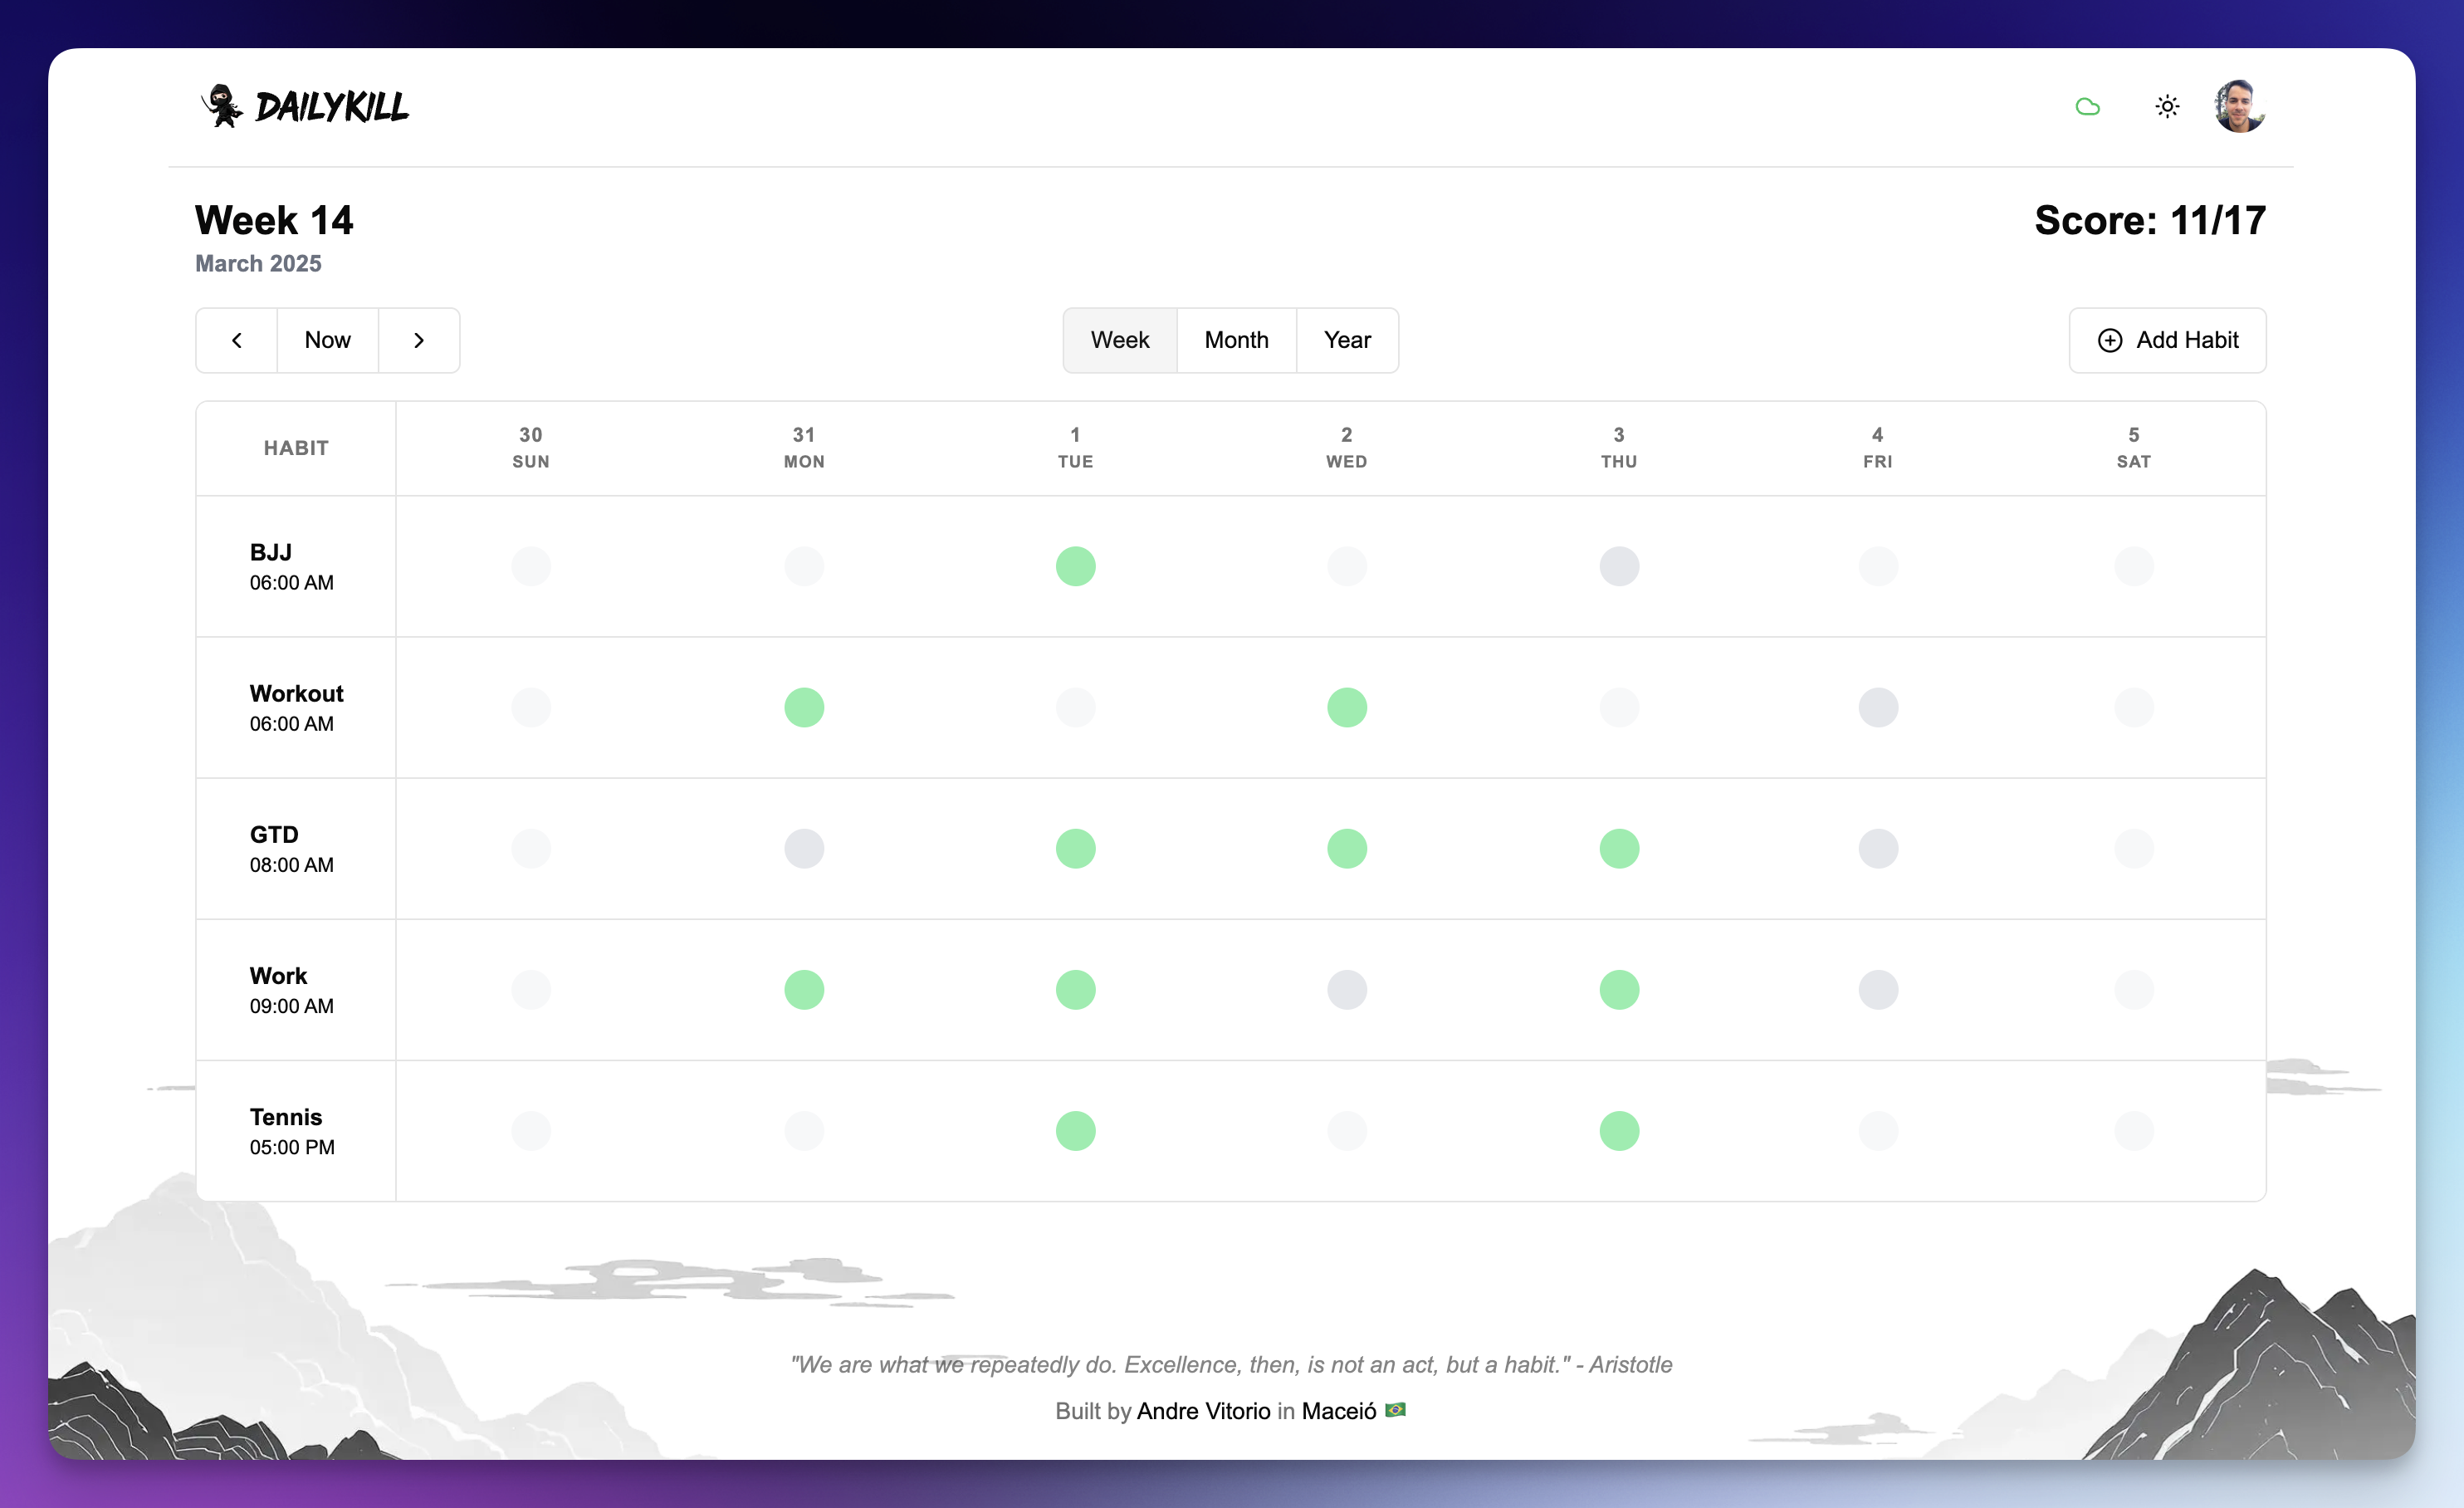Mark BJJ done on Thursday
2464x1508 pixels.
(x=1618, y=567)
